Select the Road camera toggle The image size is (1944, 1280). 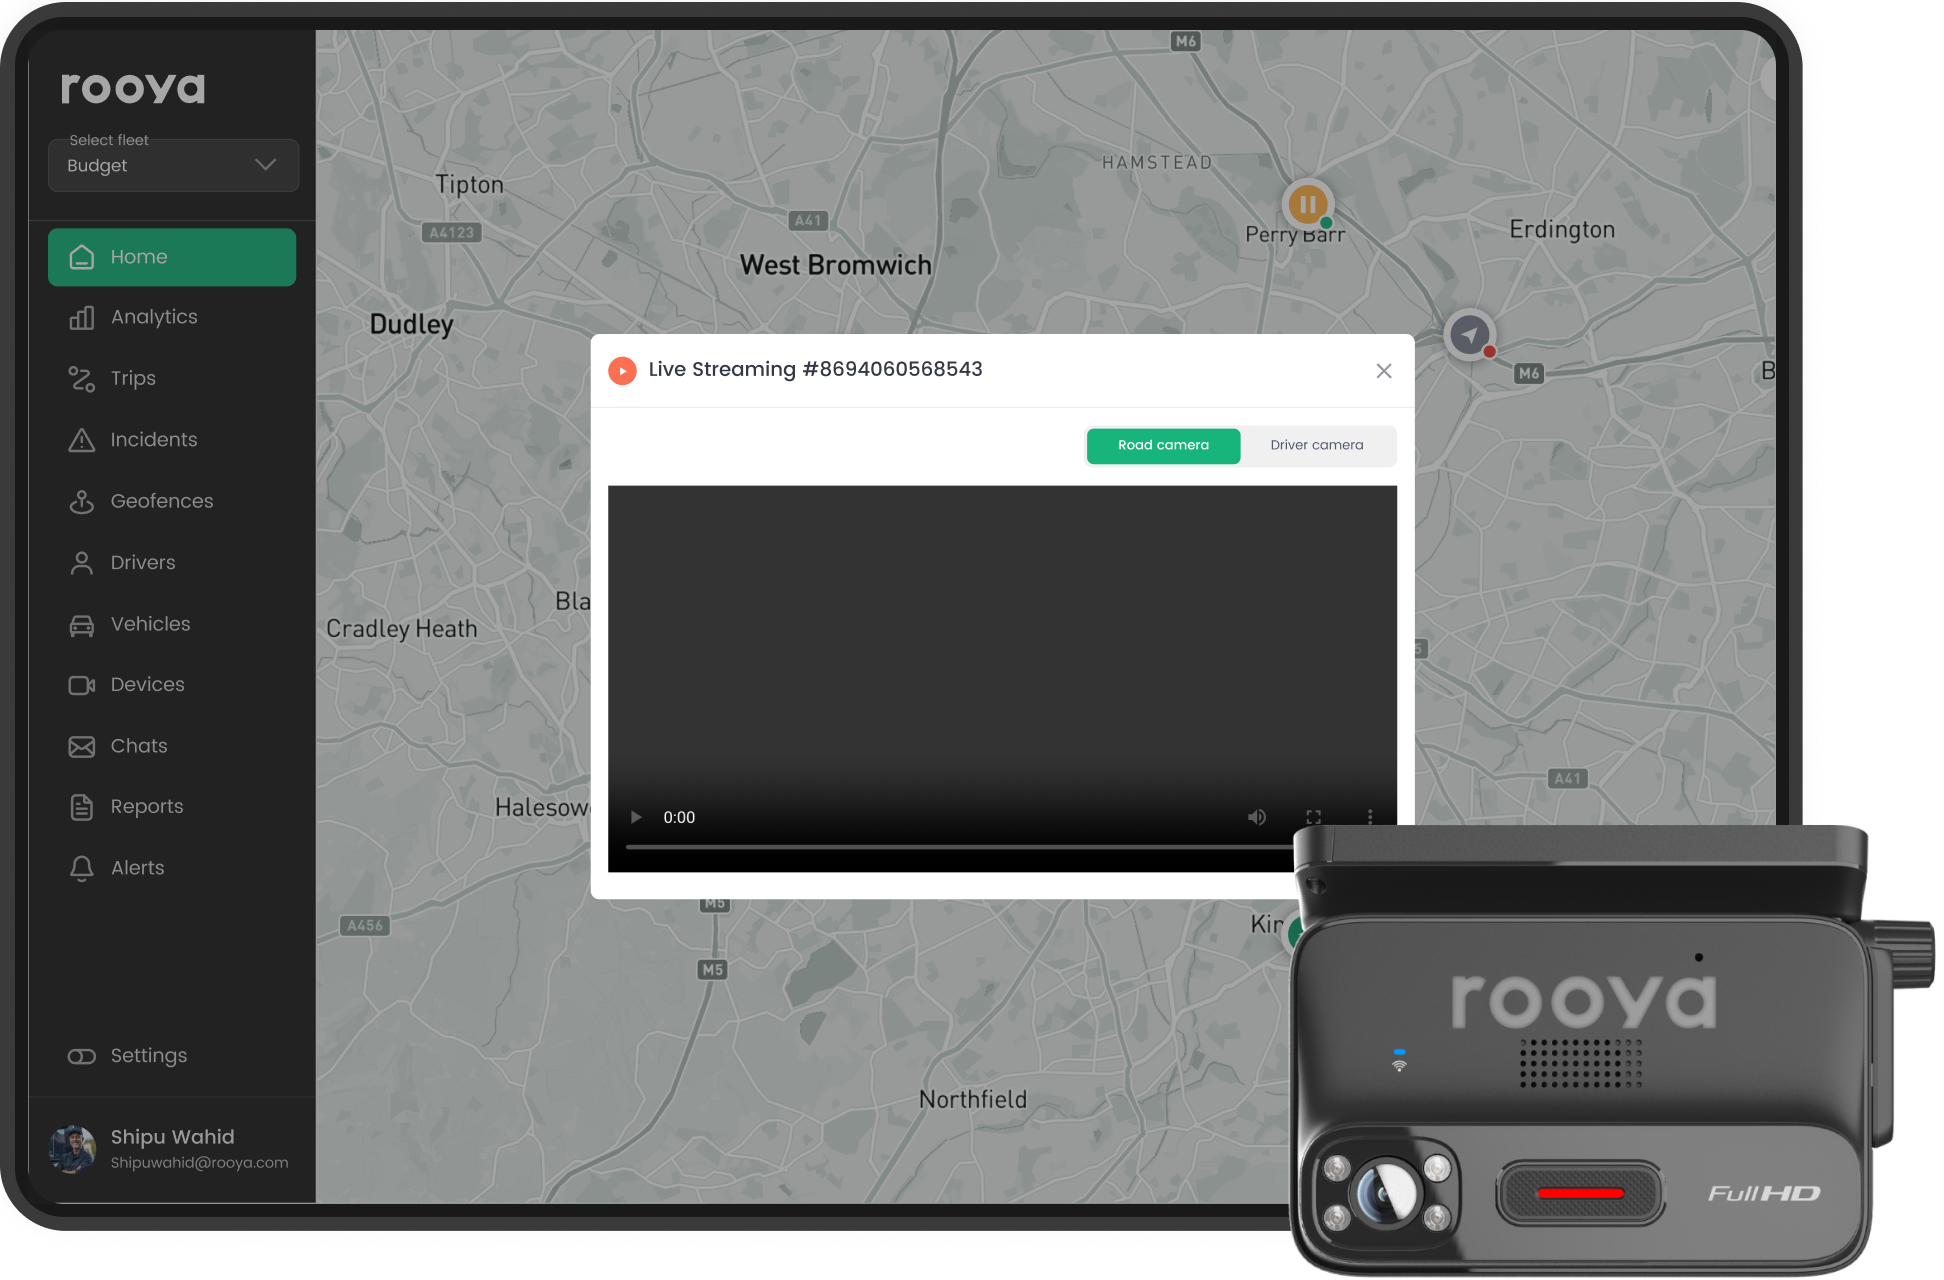tap(1163, 445)
